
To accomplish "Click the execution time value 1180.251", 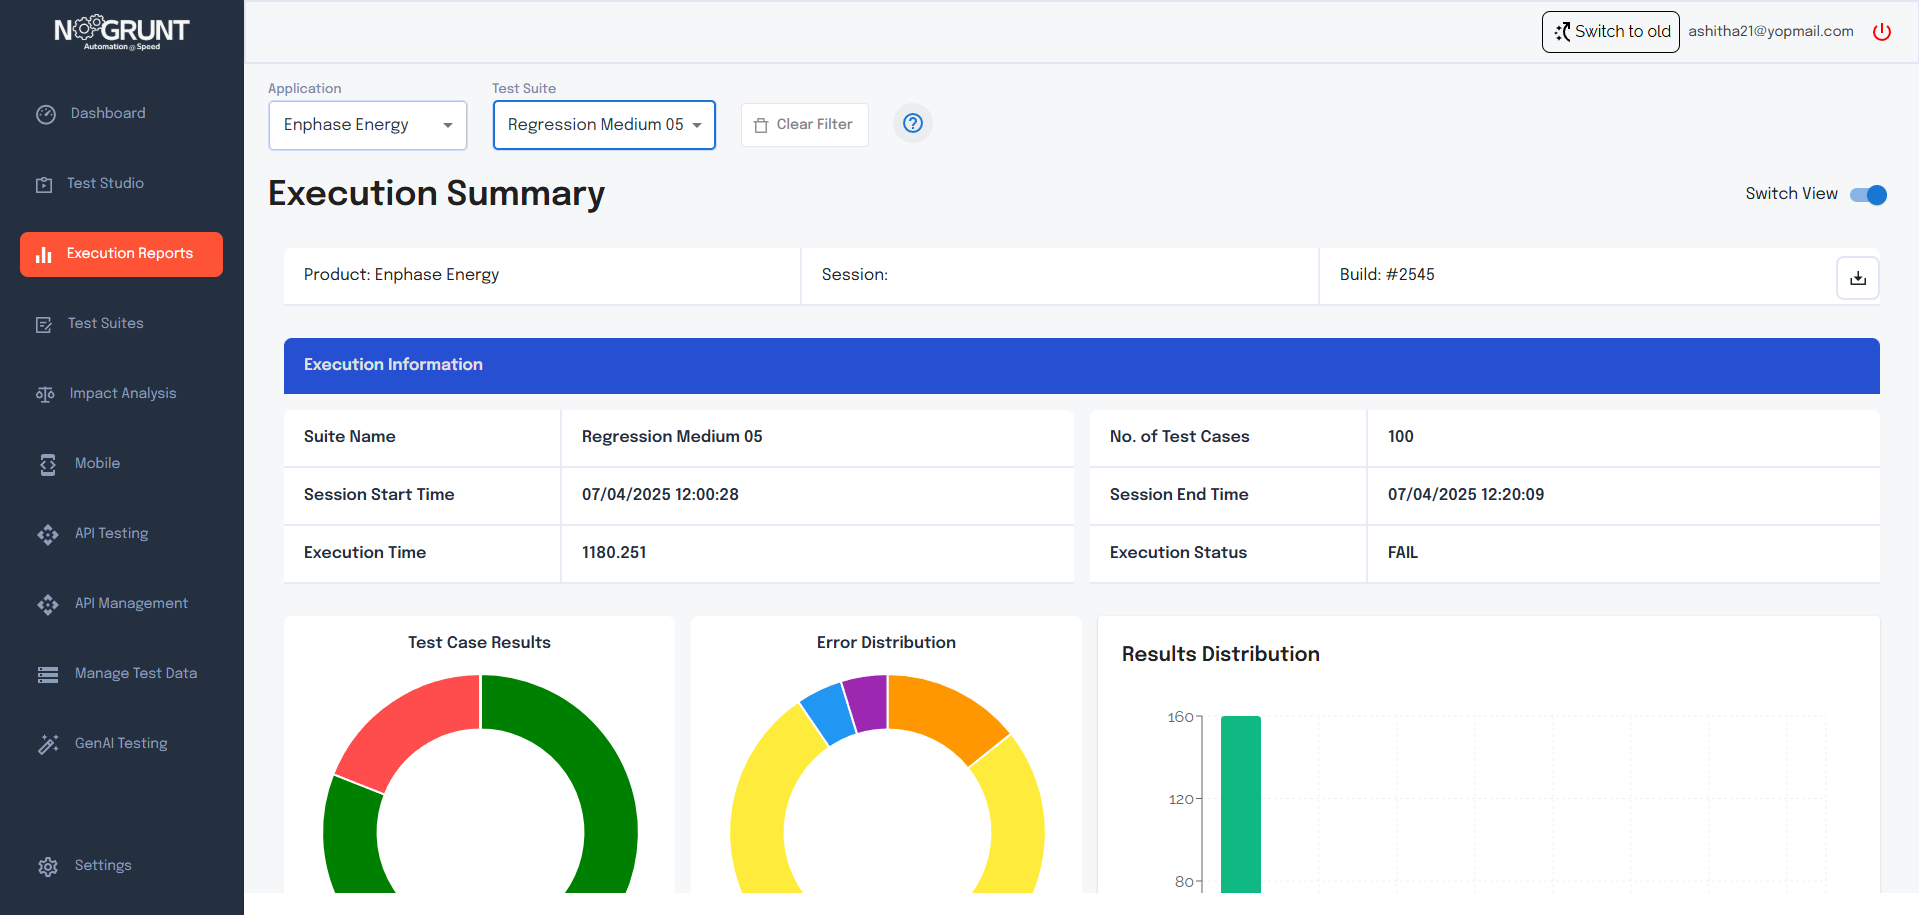I will [x=614, y=553].
